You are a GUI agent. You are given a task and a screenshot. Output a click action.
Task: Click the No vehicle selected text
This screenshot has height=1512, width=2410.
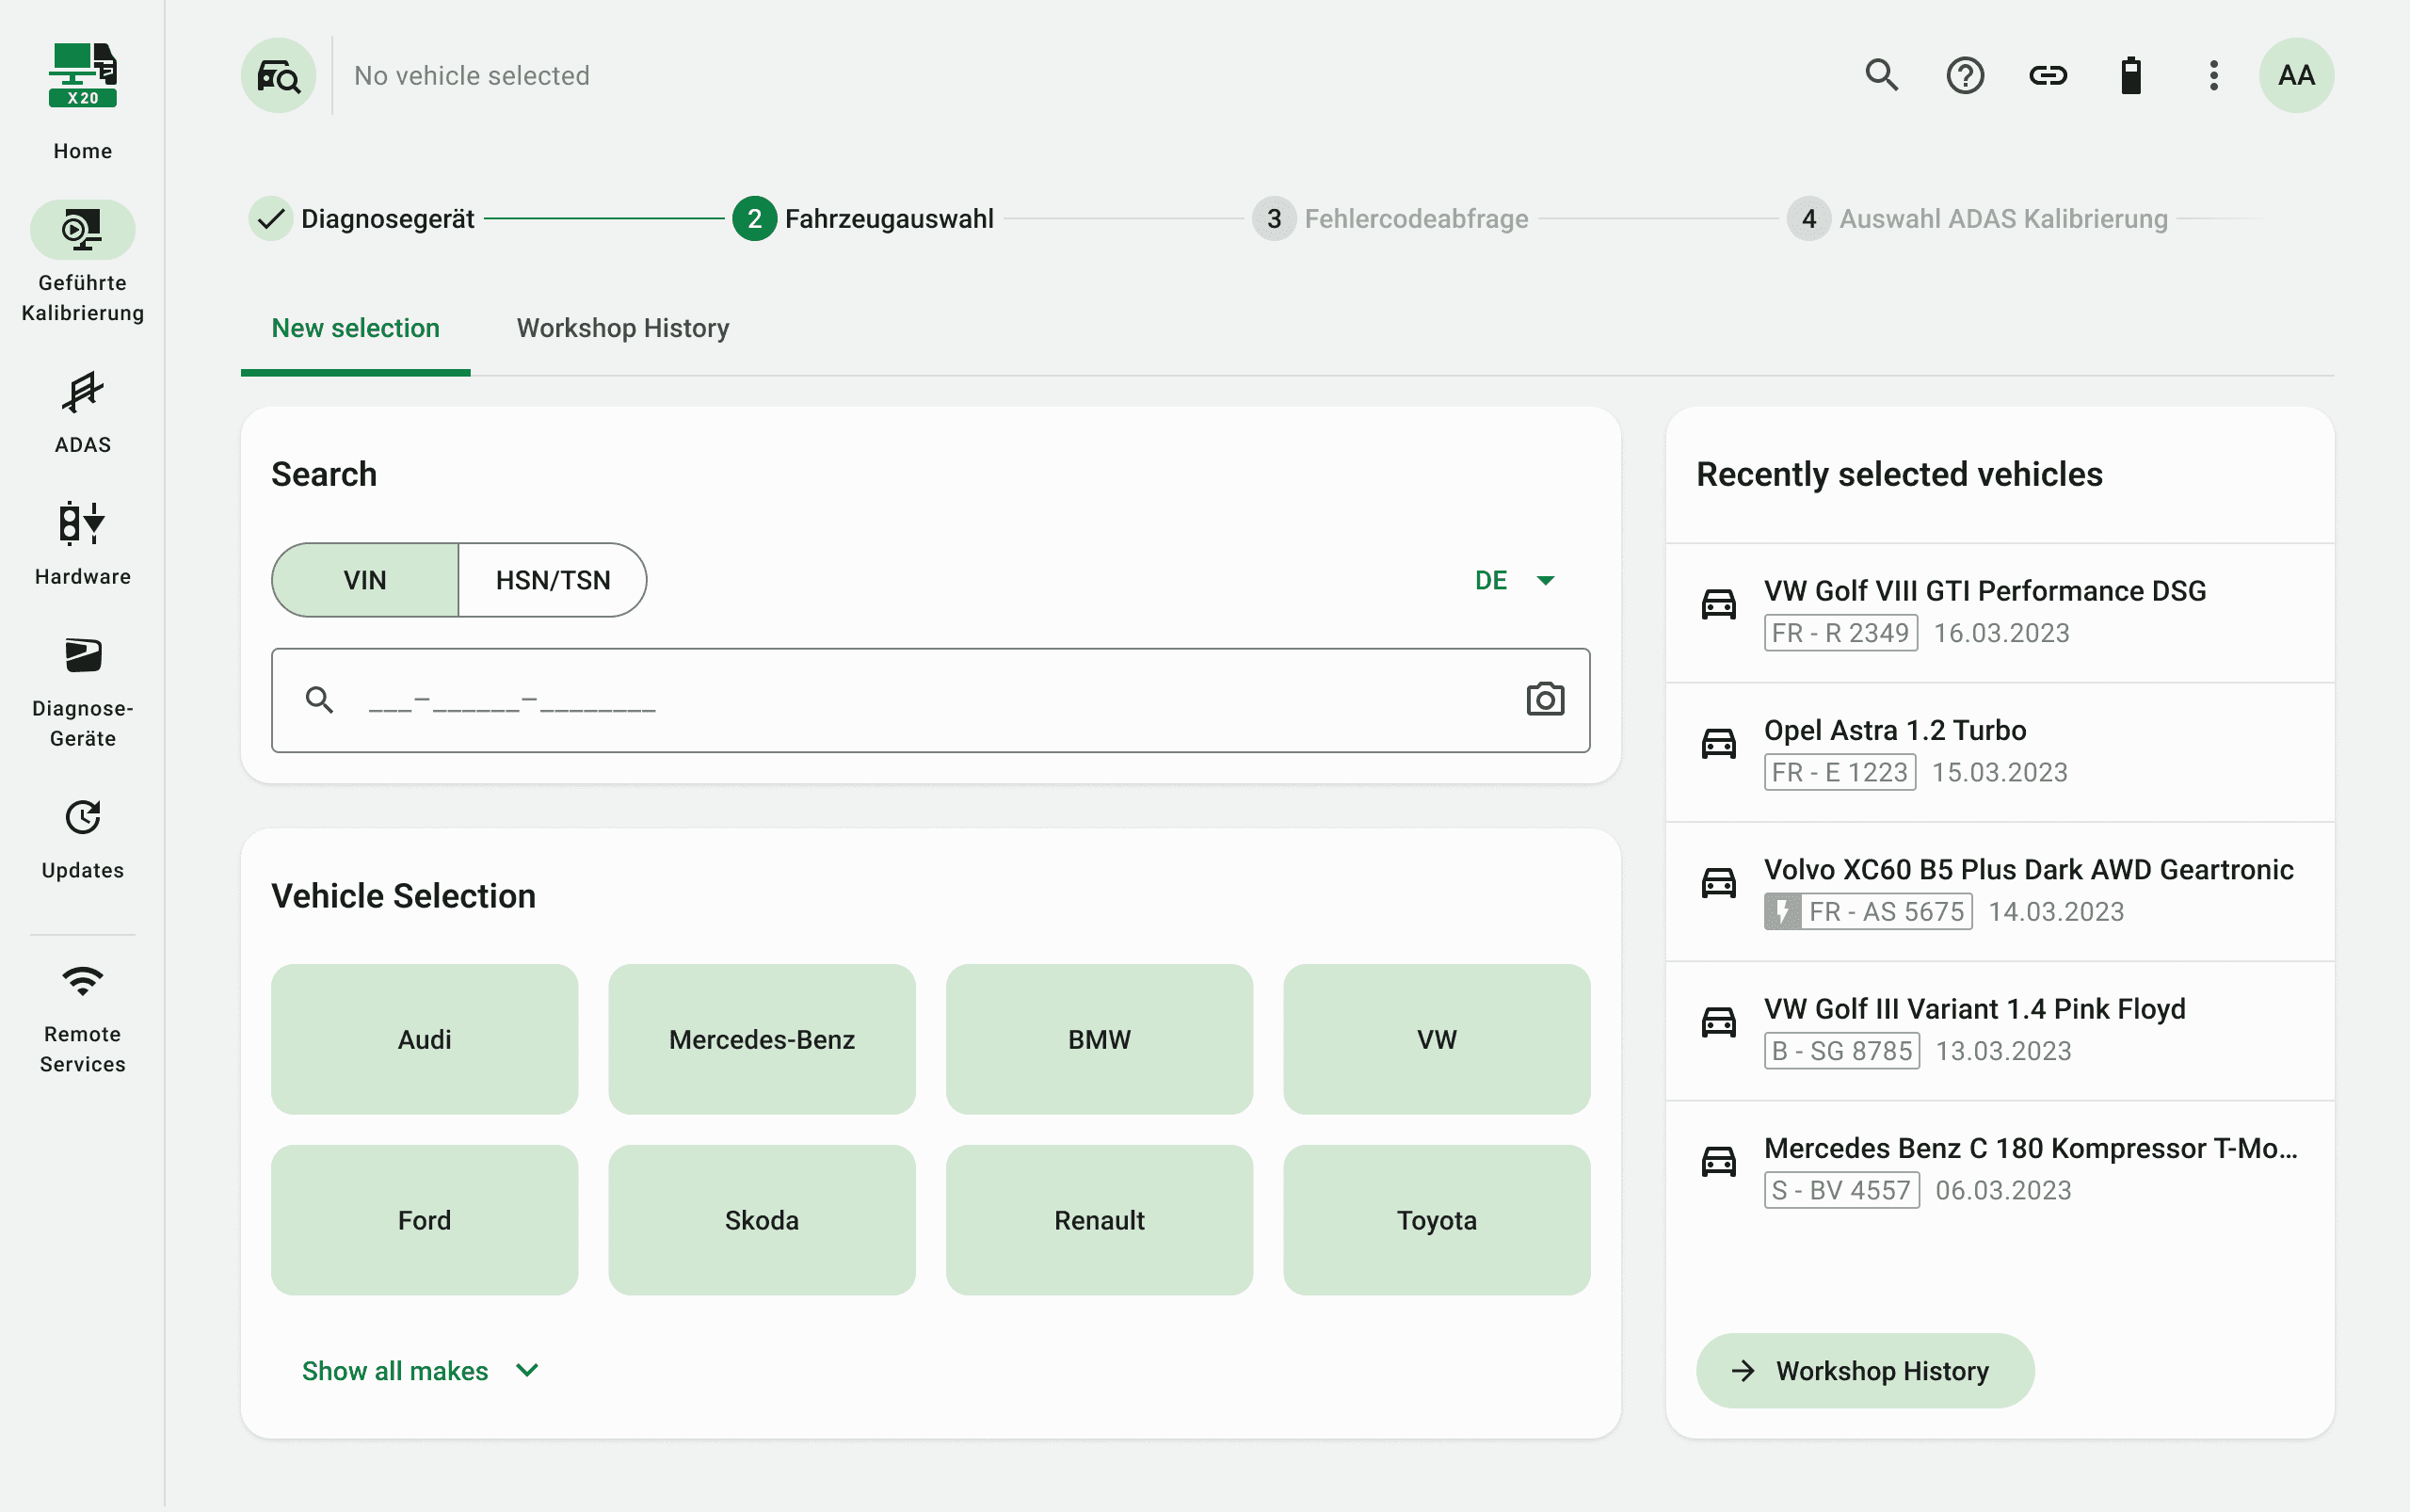pyautogui.click(x=472, y=75)
